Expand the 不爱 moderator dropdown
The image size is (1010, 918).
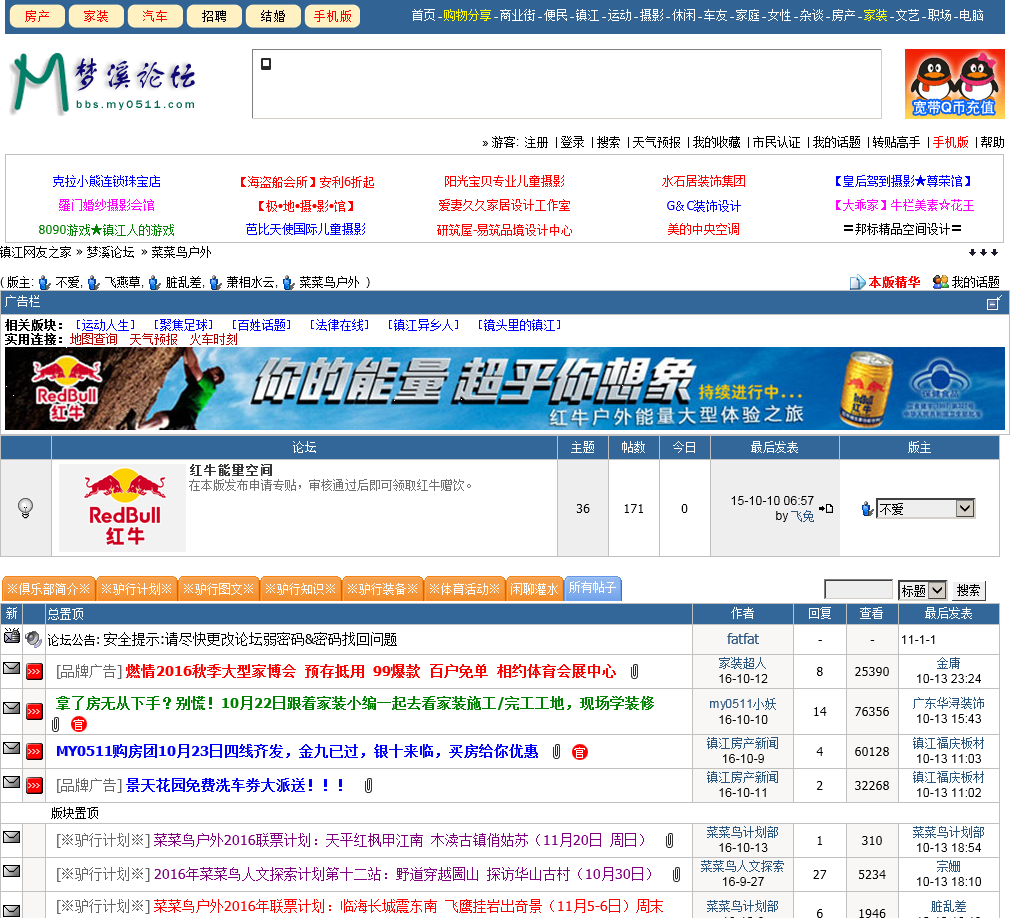(925, 509)
